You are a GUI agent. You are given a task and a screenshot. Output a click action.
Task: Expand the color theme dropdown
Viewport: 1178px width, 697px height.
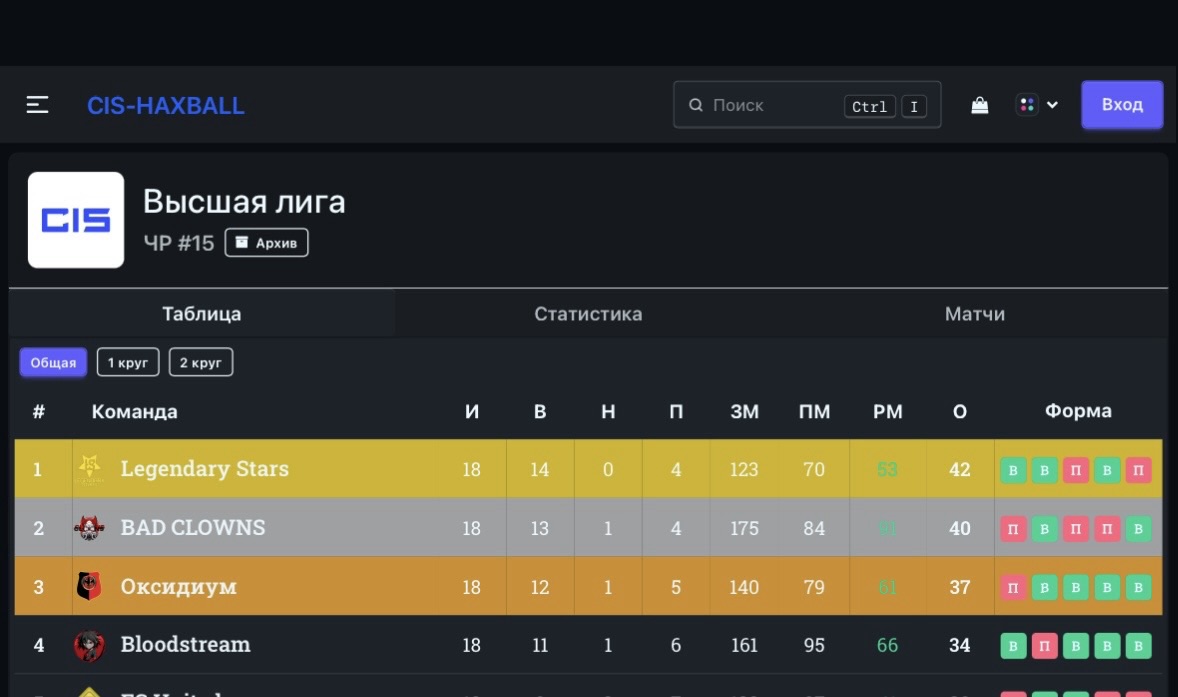pyautogui.click(x=1037, y=105)
